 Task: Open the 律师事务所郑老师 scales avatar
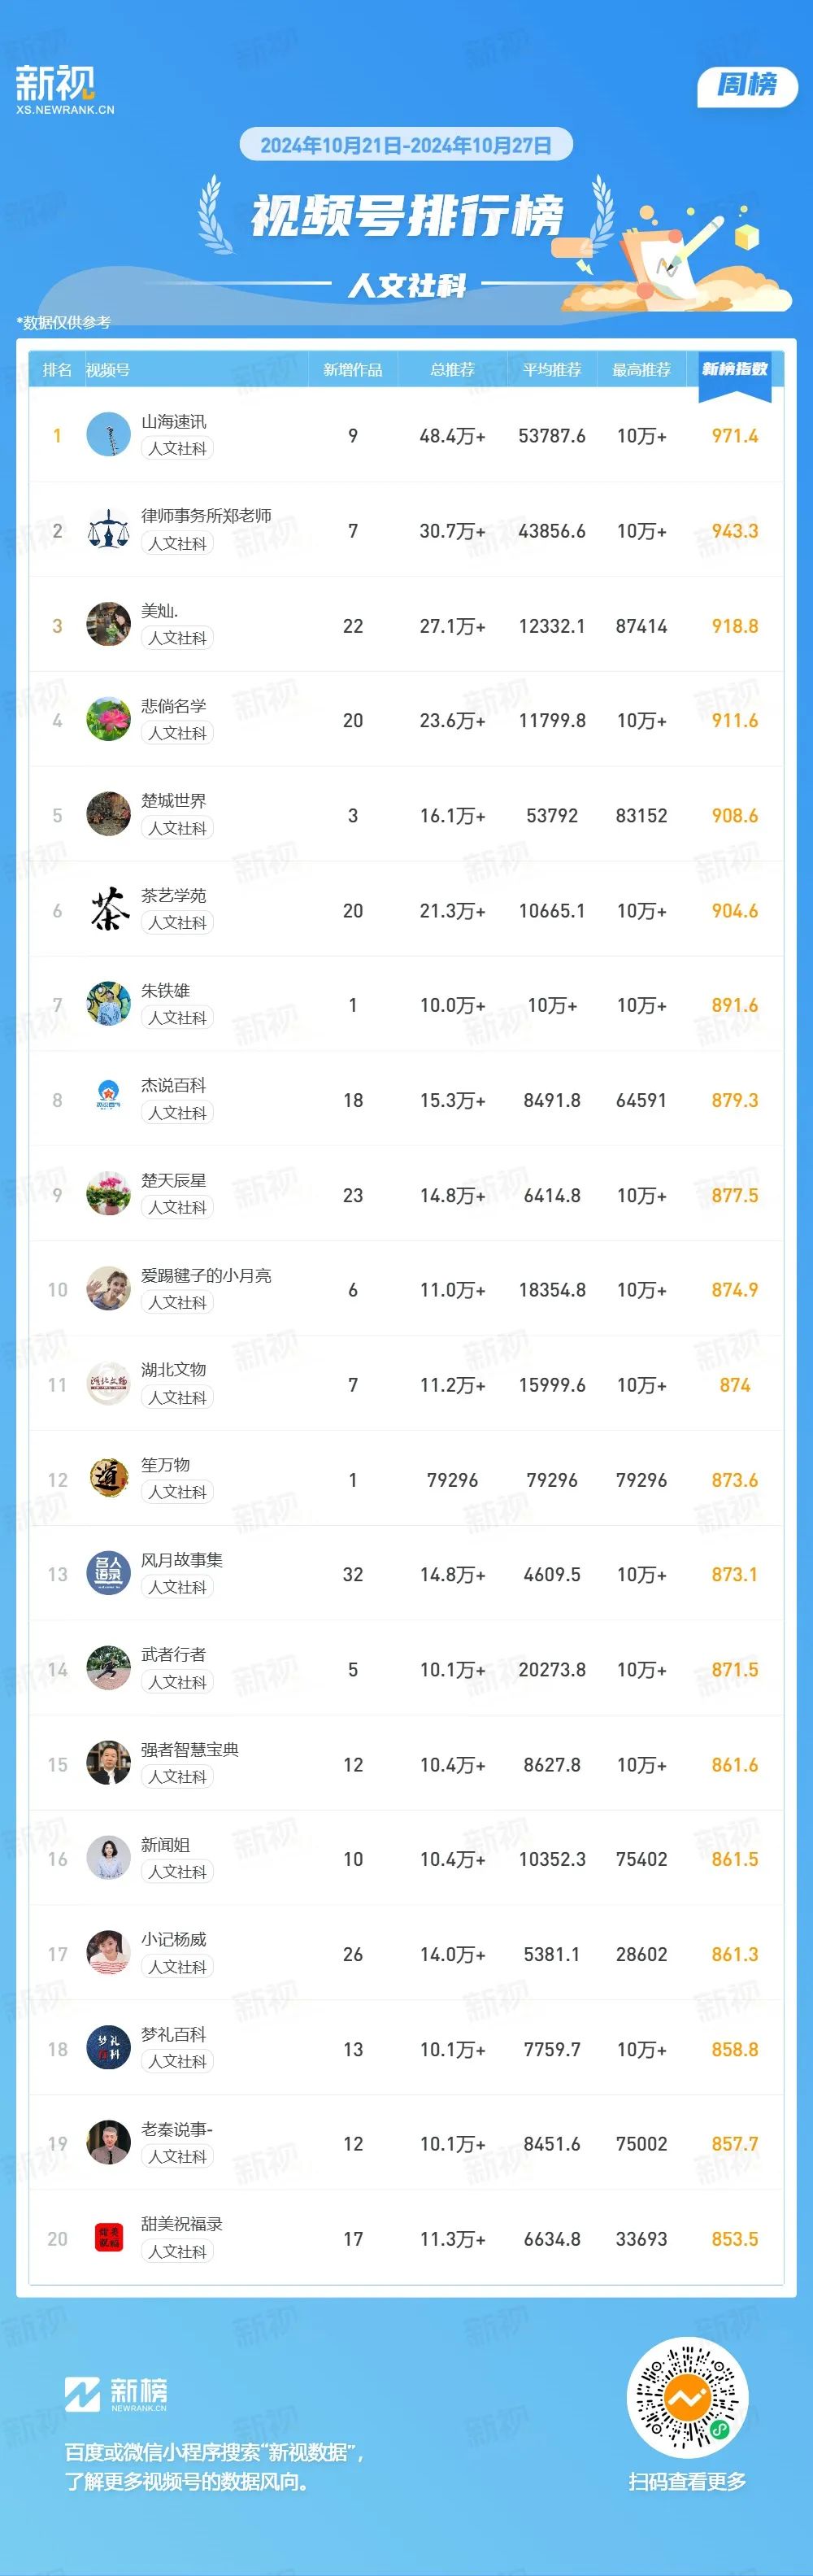click(x=108, y=530)
